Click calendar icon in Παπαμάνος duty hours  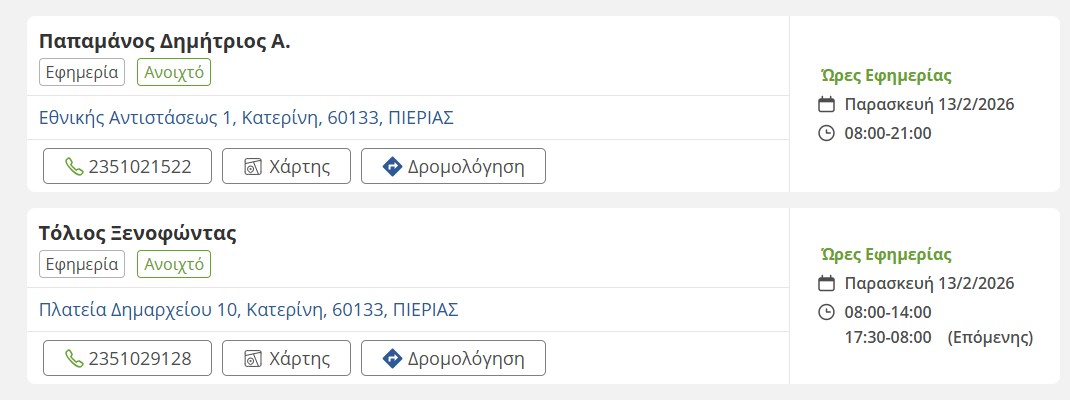coord(826,104)
